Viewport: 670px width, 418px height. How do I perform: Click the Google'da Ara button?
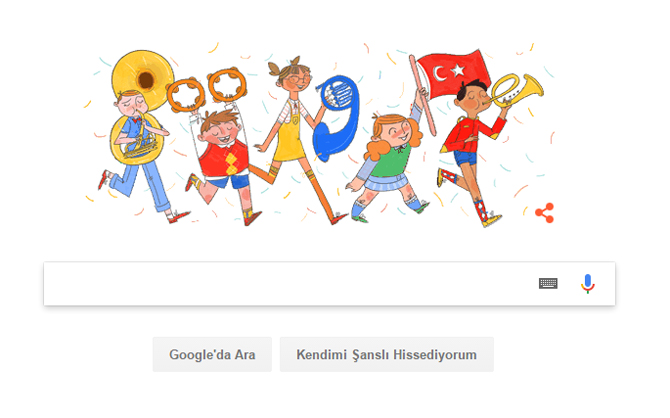click(x=212, y=354)
